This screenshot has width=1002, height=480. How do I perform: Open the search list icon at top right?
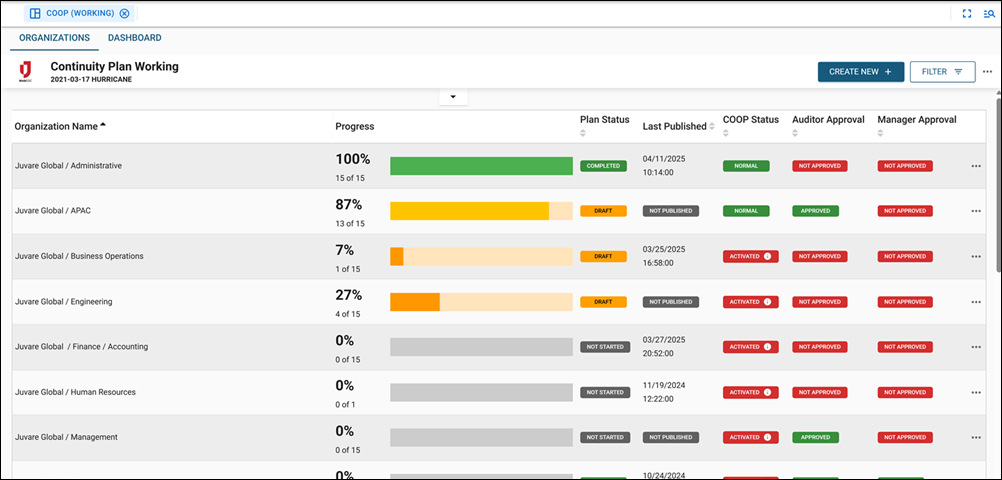[988, 14]
